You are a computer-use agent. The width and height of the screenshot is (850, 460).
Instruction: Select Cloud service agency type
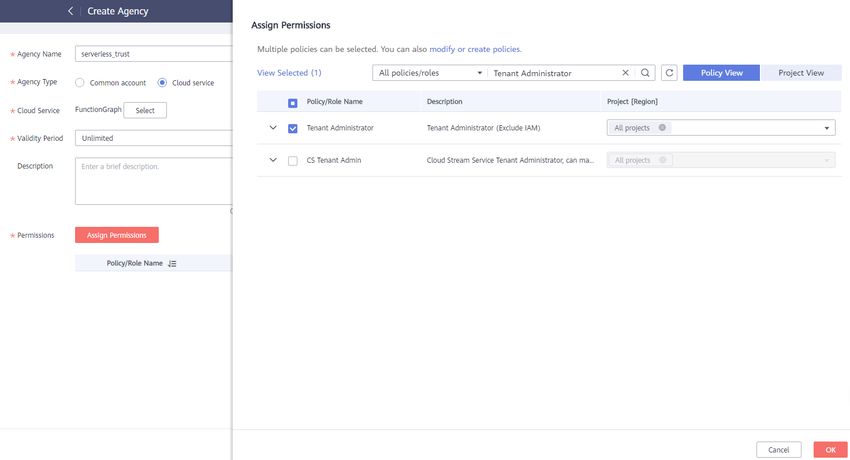[x=162, y=82]
